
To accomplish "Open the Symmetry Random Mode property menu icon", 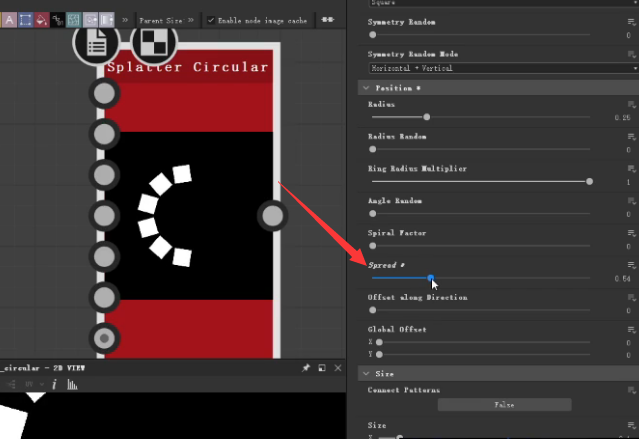I will coord(632,54).
